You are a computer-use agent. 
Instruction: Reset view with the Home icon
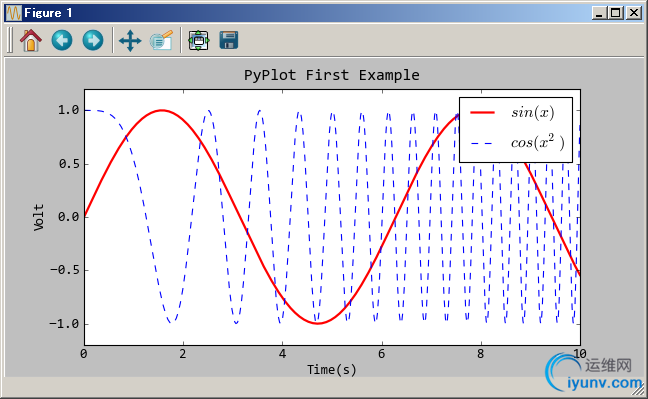point(31,41)
